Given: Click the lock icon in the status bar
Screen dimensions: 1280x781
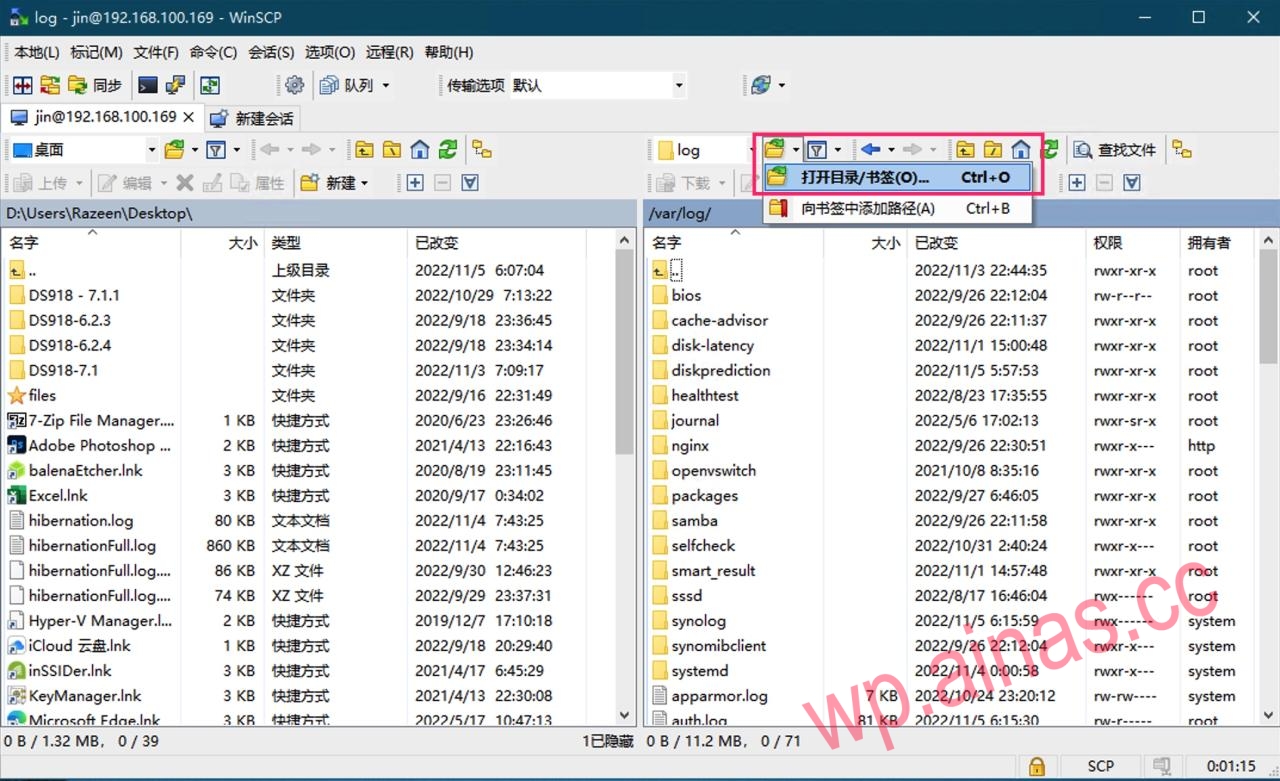Looking at the screenshot, I should click(x=1037, y=767).
